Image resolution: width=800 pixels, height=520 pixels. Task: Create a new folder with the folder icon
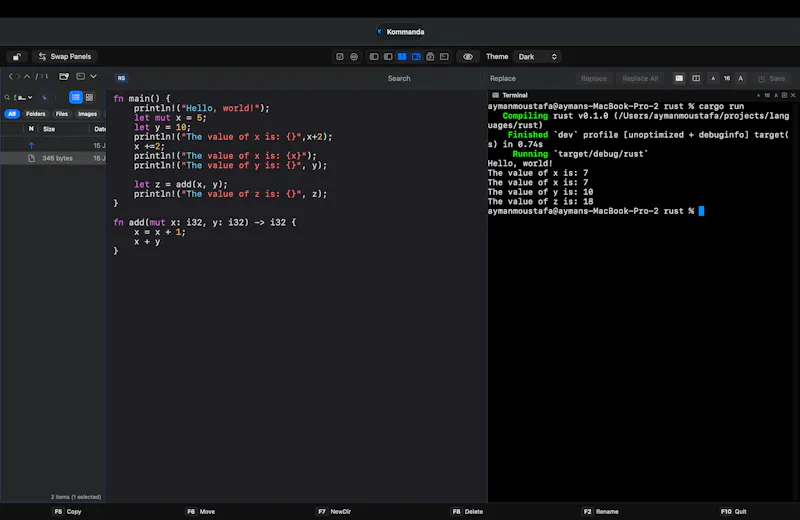click(64, 77)
